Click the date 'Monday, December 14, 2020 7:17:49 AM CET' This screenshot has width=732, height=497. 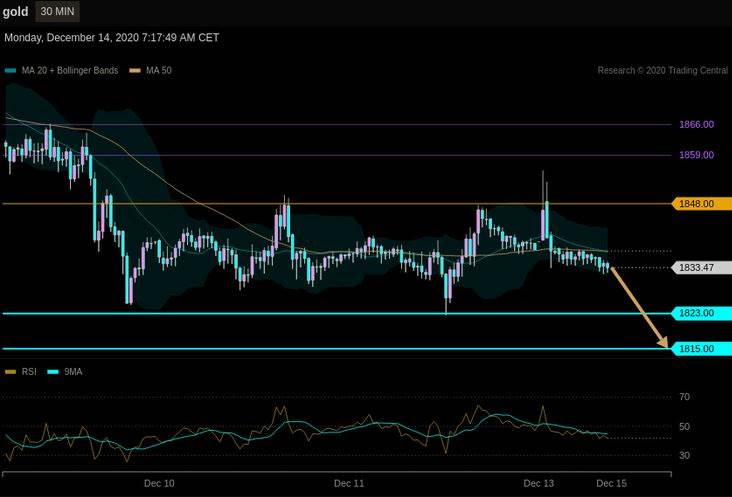112,38
